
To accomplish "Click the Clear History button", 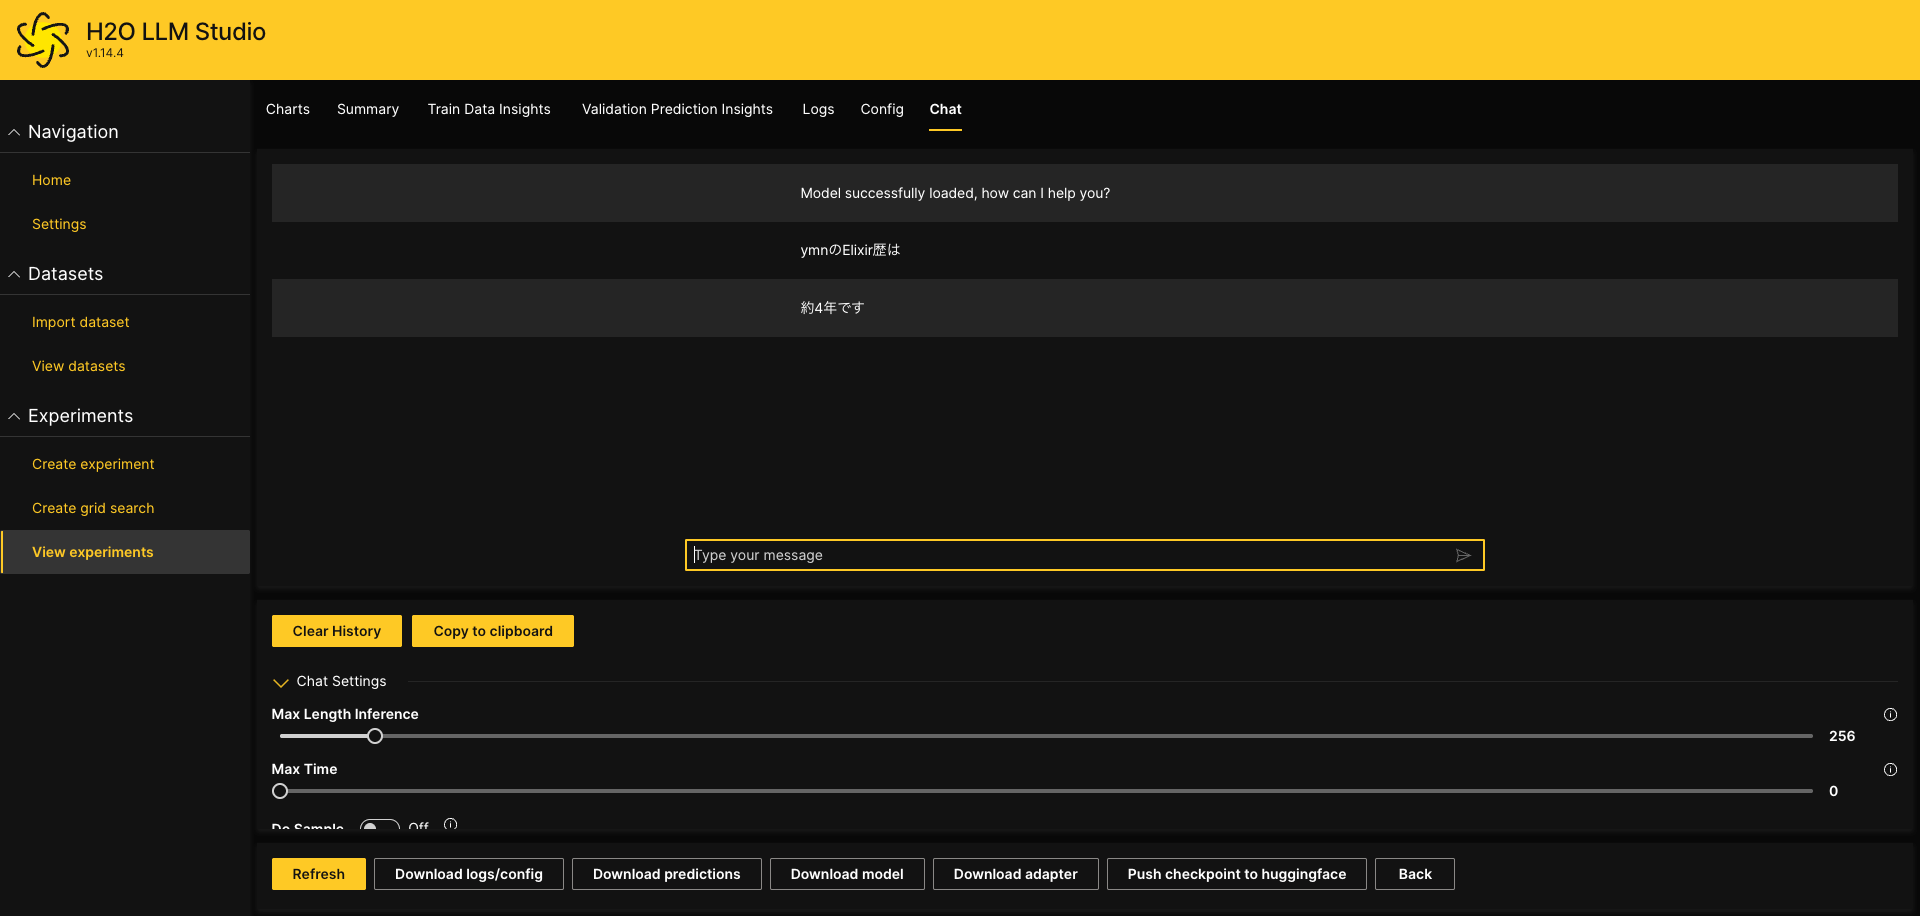I will 337,631.
